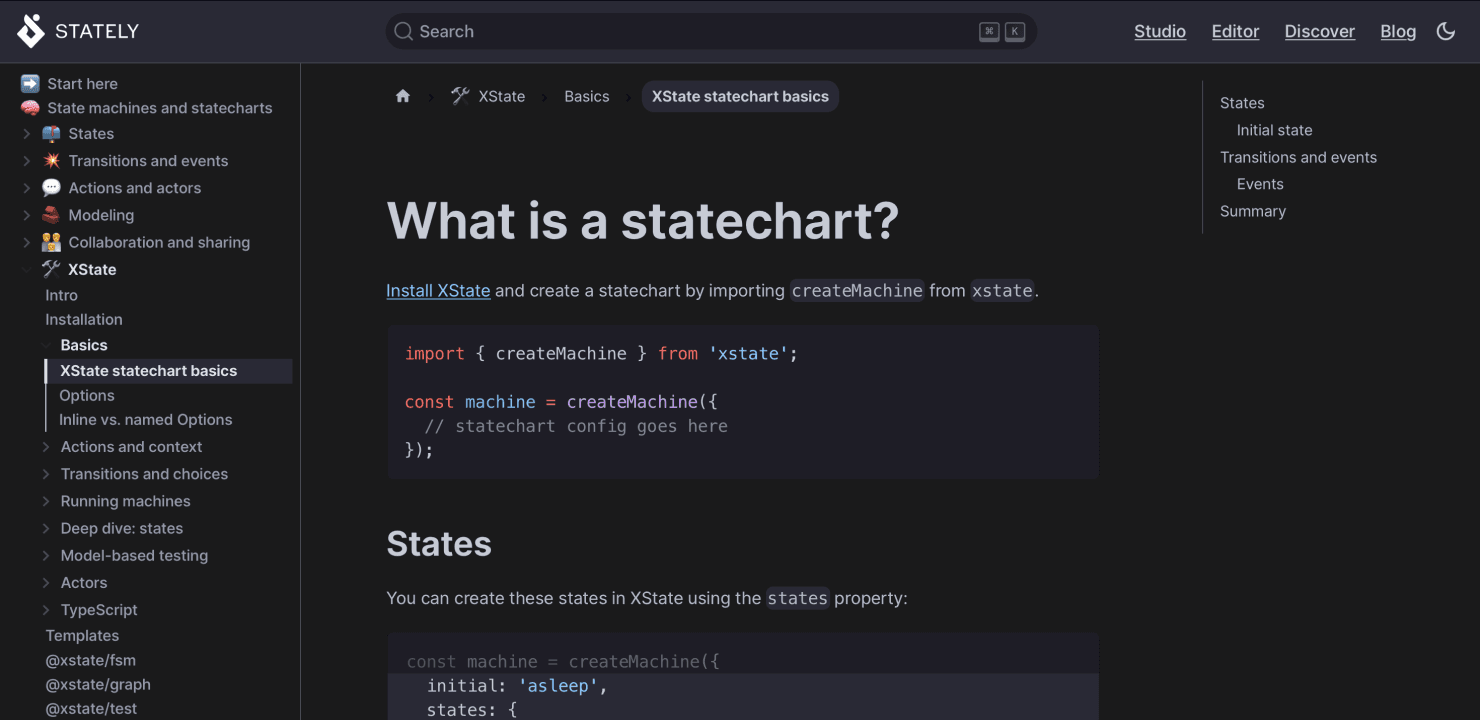Click the Stately logo icon
This screenshot has height=720, width=1480.
(29, 30)
